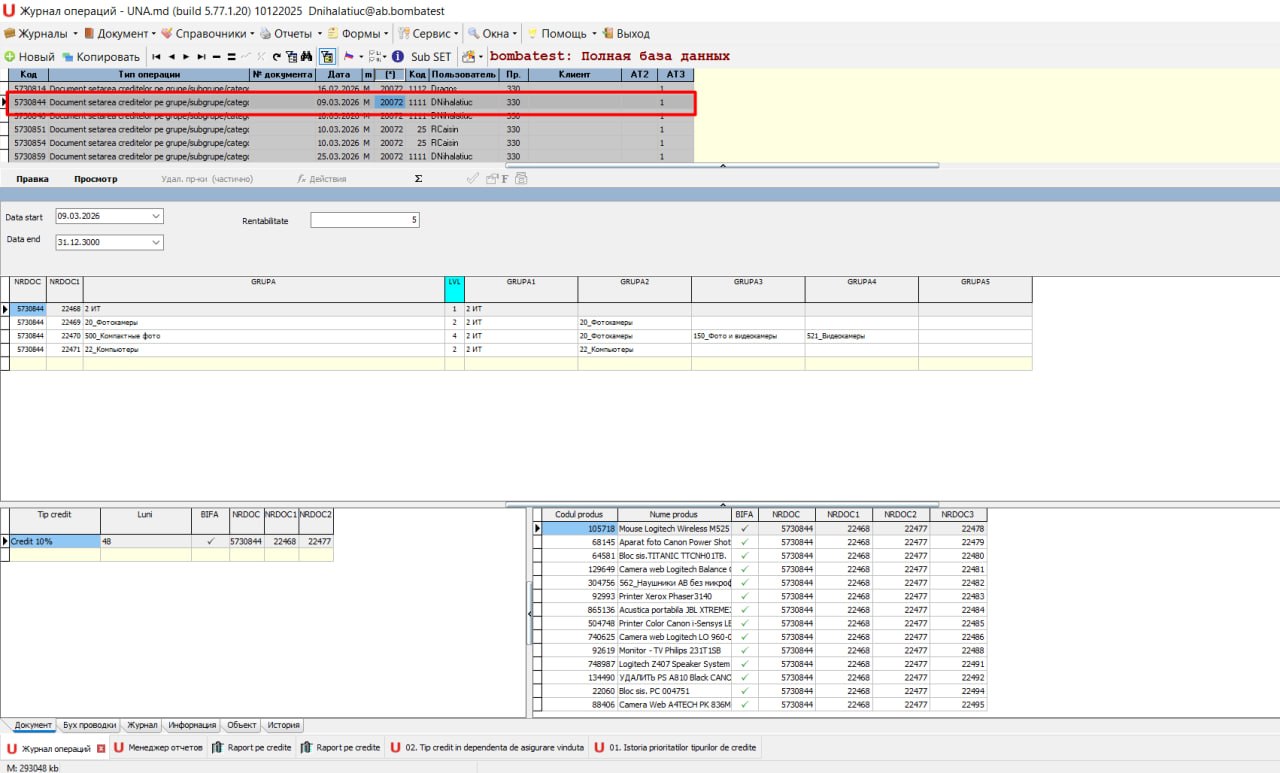1280x773 pixels.
Task: Open the fx Действия actions button
Action: 321,179
